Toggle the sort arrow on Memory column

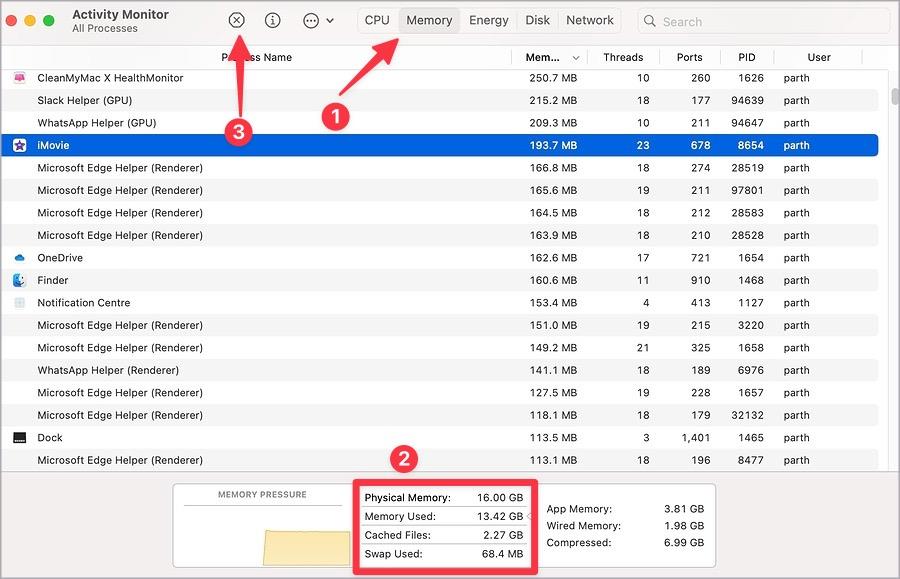[x=576, y=58]
